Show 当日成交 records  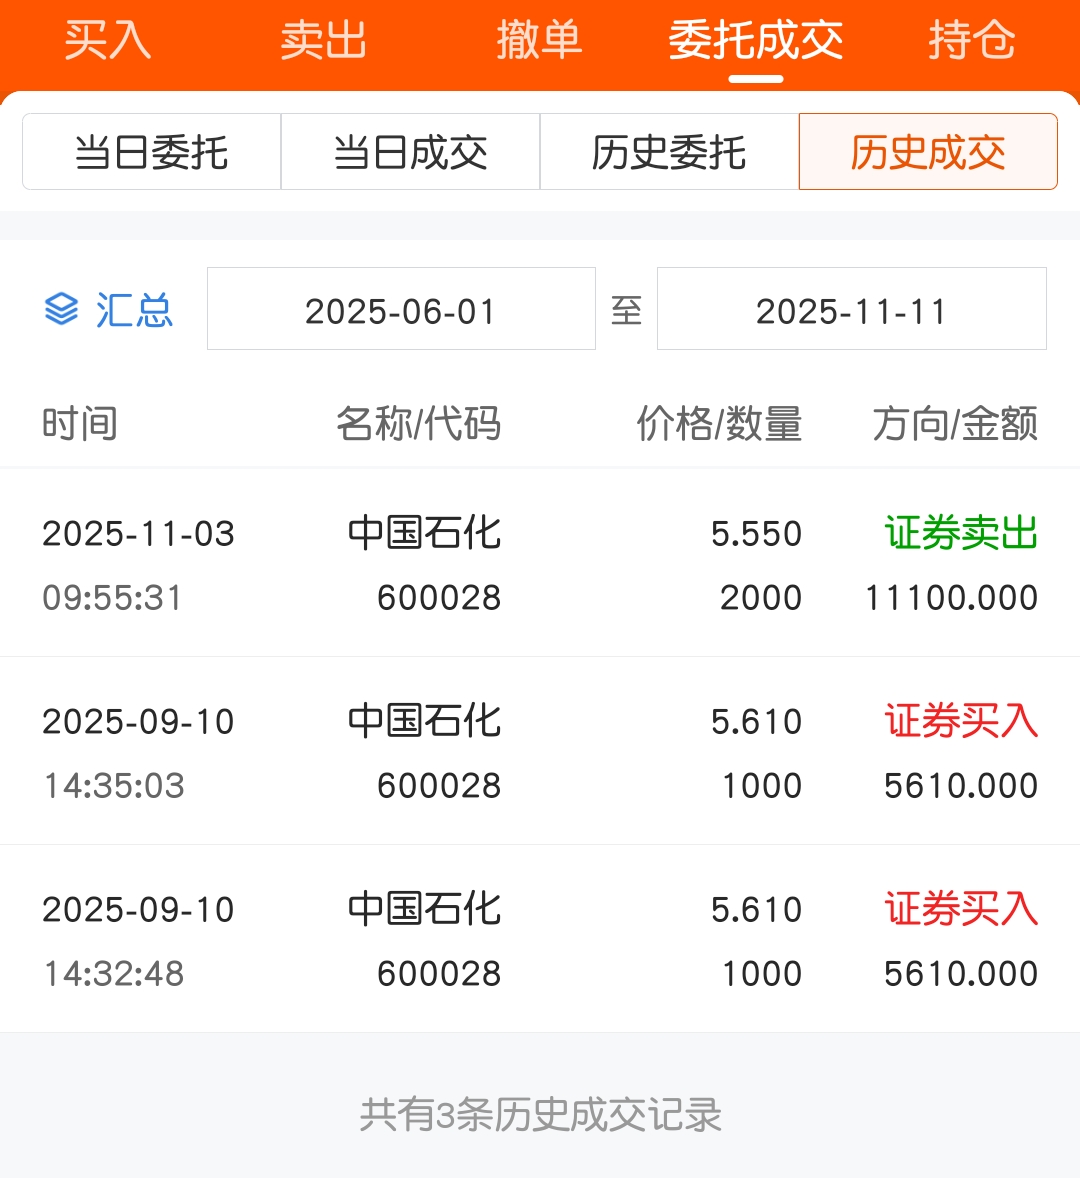click(x=411, y=152)
